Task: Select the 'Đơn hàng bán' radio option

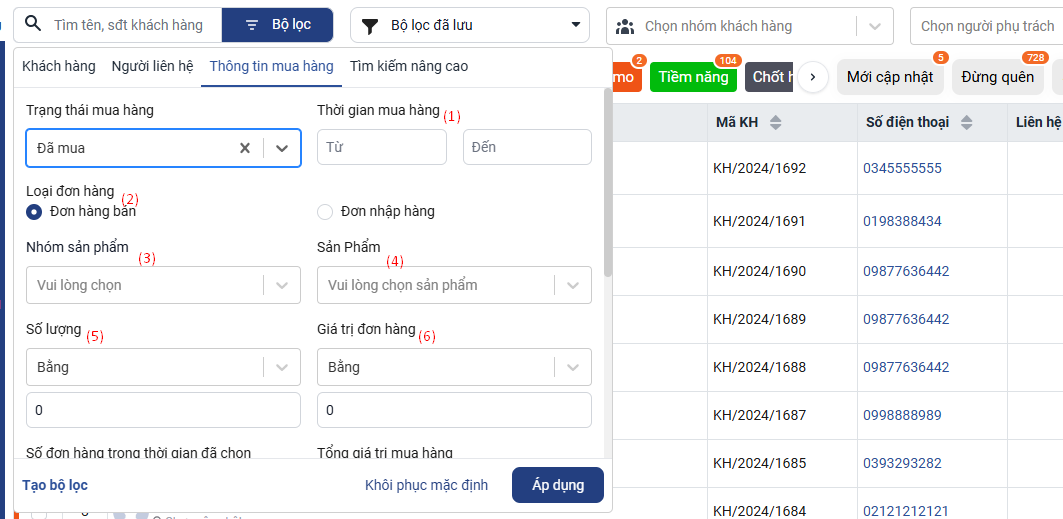Action: coord(34,212)
